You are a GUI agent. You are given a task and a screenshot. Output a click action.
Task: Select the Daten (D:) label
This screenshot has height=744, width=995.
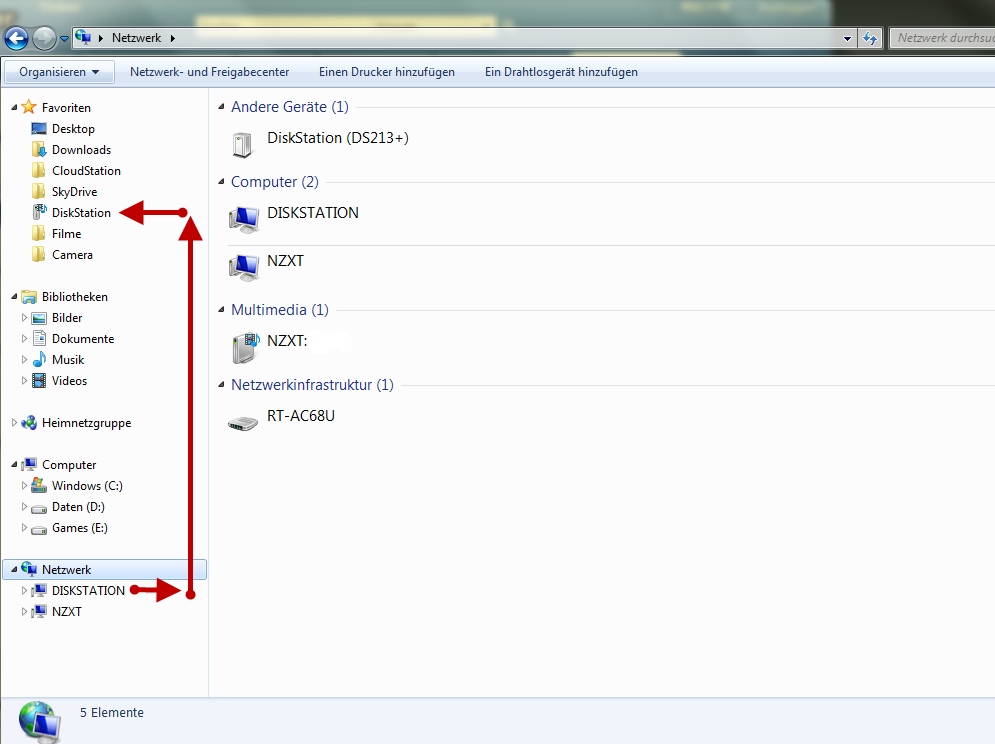(78, 507)
